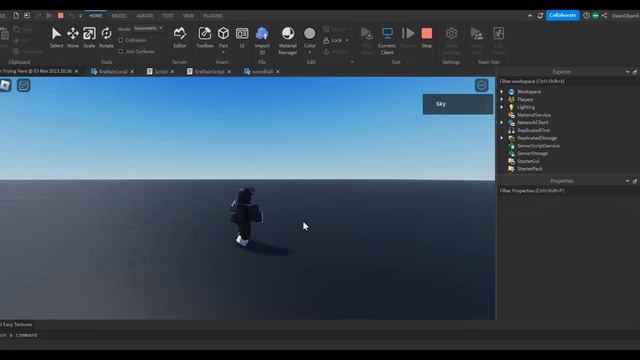Stop the running playtest
The height and width of the screenshot is (360, 640).
[x=427, y=37]
